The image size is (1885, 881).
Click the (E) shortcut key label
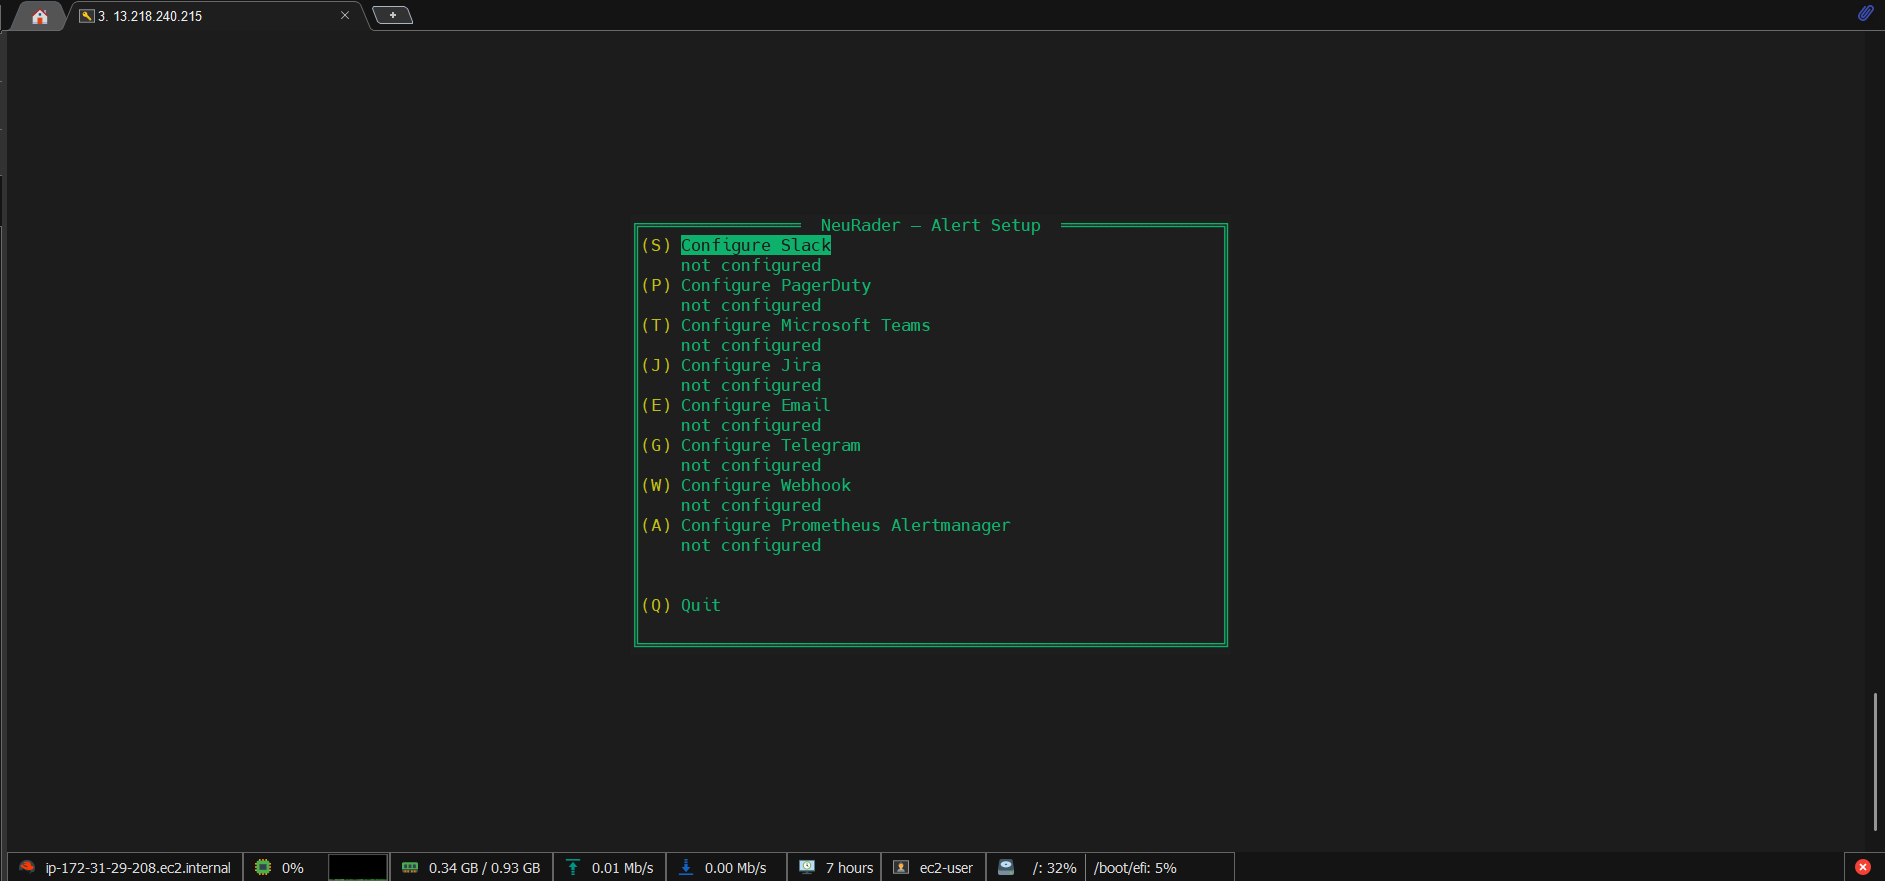point(656,405)
